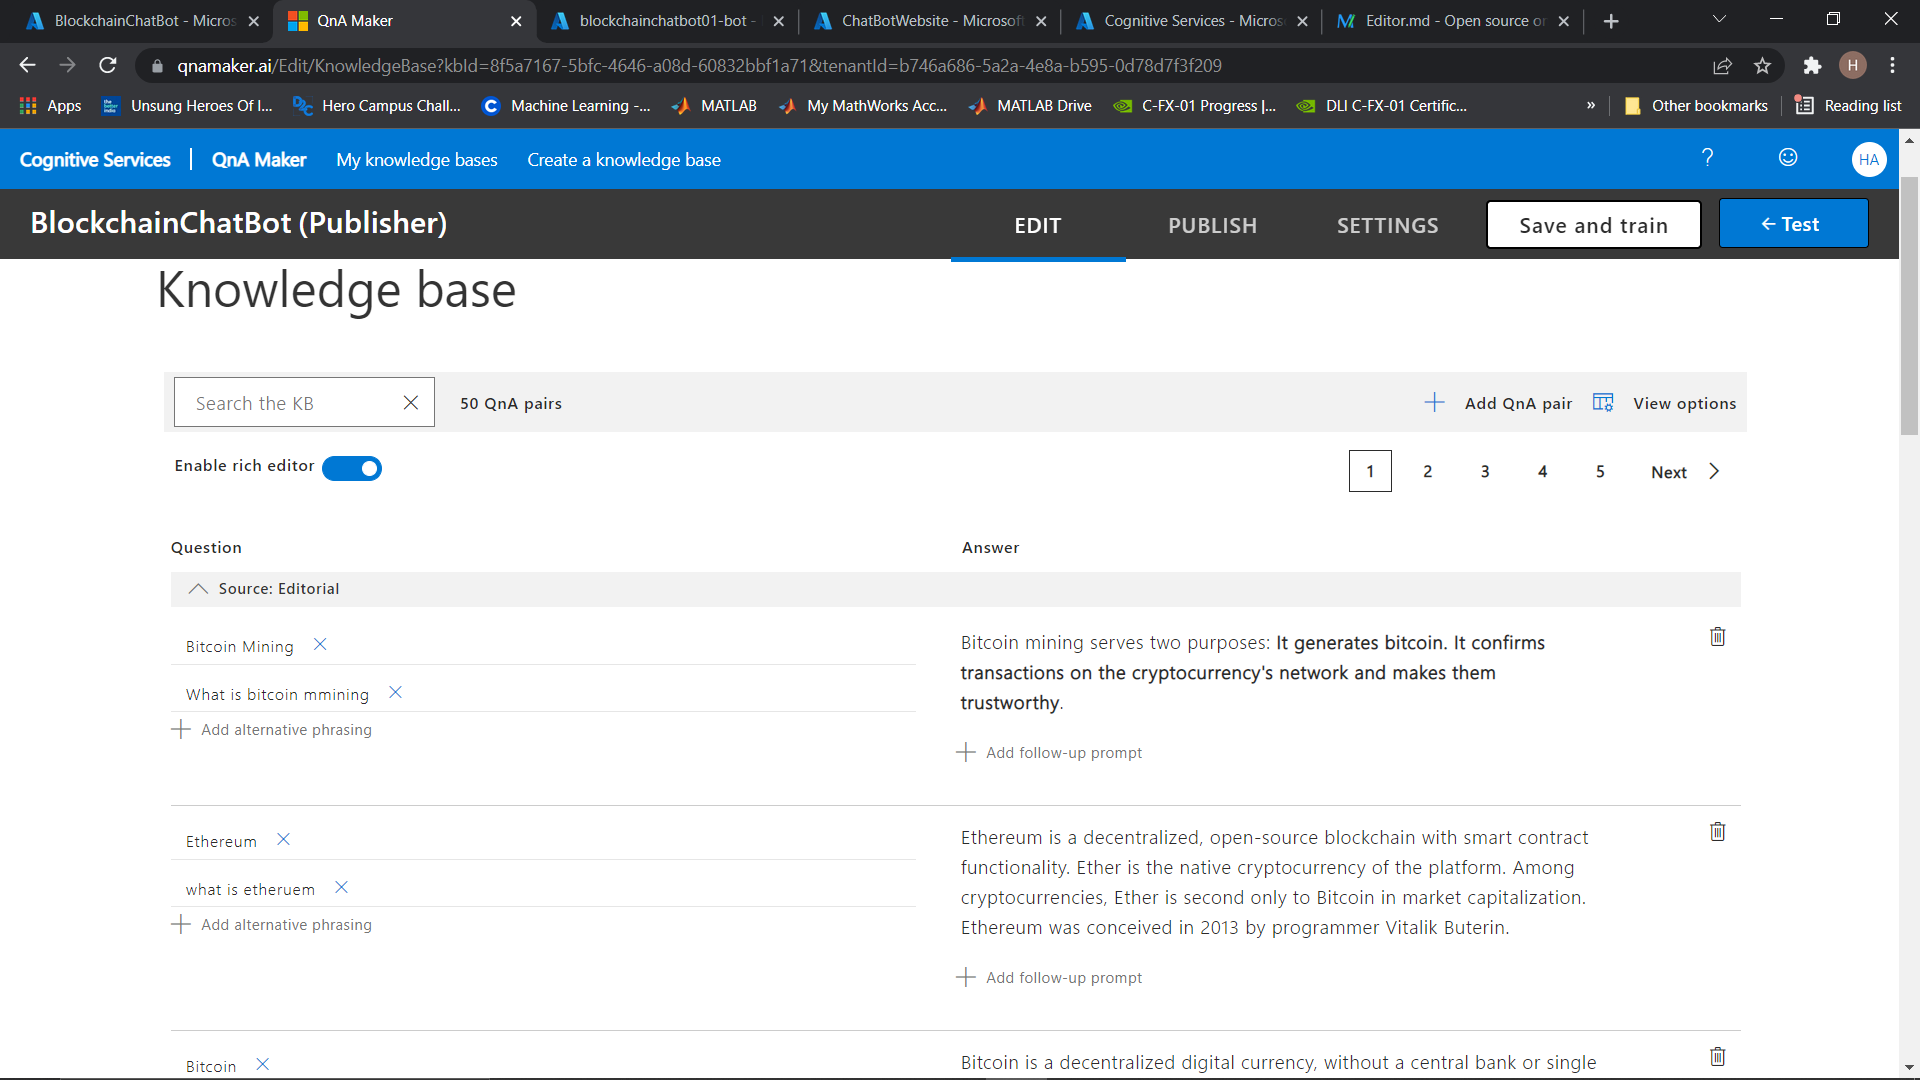Expand hidden bookmarks overflow chevron

1591,105
